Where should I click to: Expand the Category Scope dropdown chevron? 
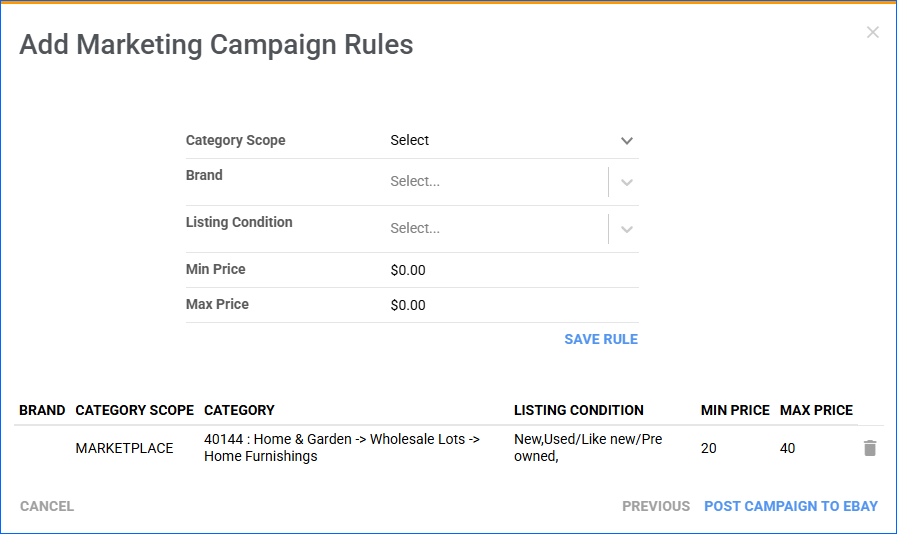point(626,141)
